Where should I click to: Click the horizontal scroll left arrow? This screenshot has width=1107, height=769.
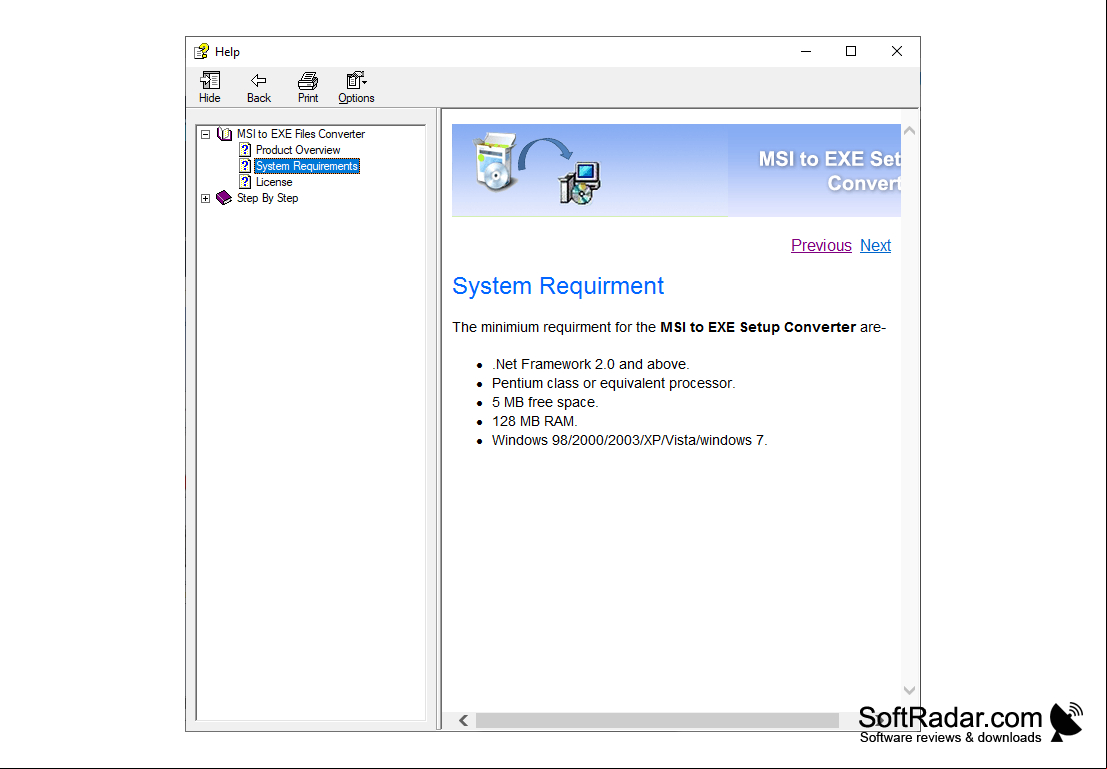463,720
